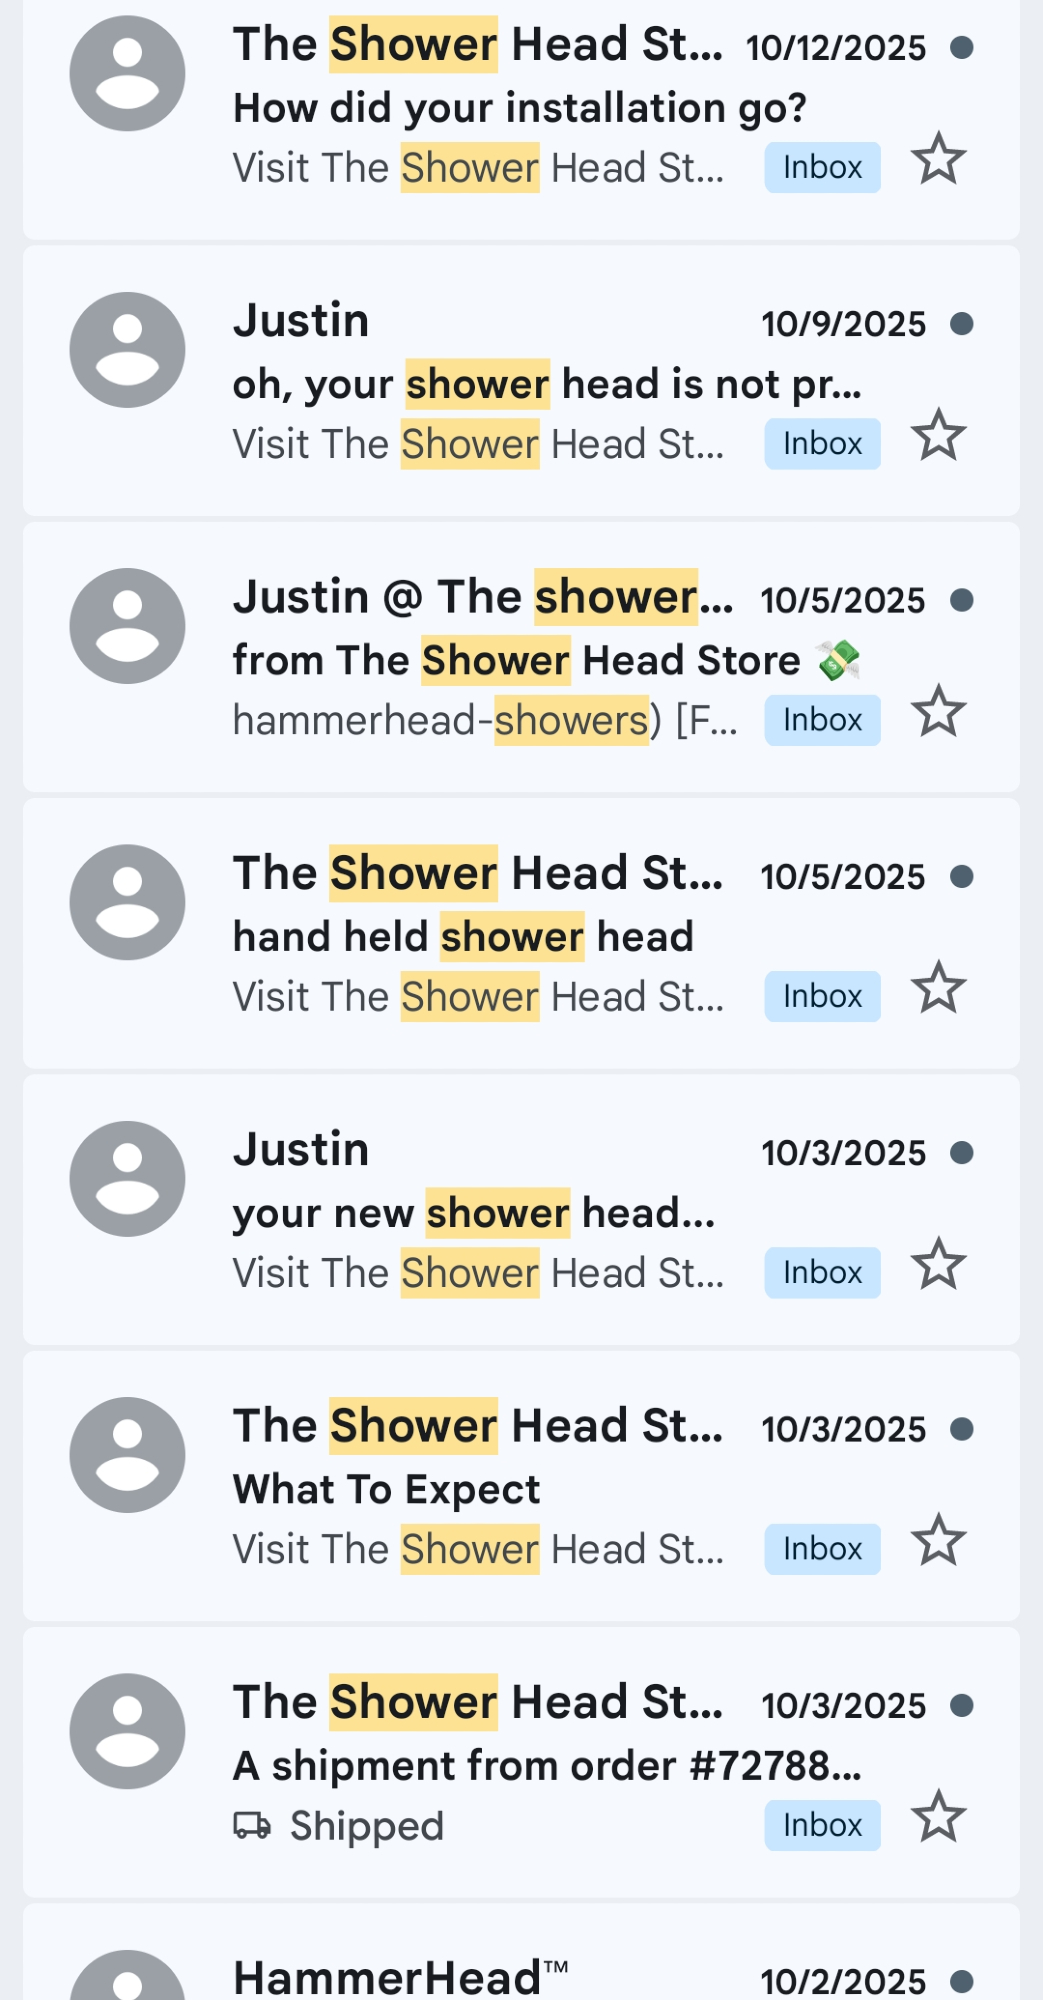Click the truck Shipped icon
1043x2000 pixels.
pos(251,1826)
